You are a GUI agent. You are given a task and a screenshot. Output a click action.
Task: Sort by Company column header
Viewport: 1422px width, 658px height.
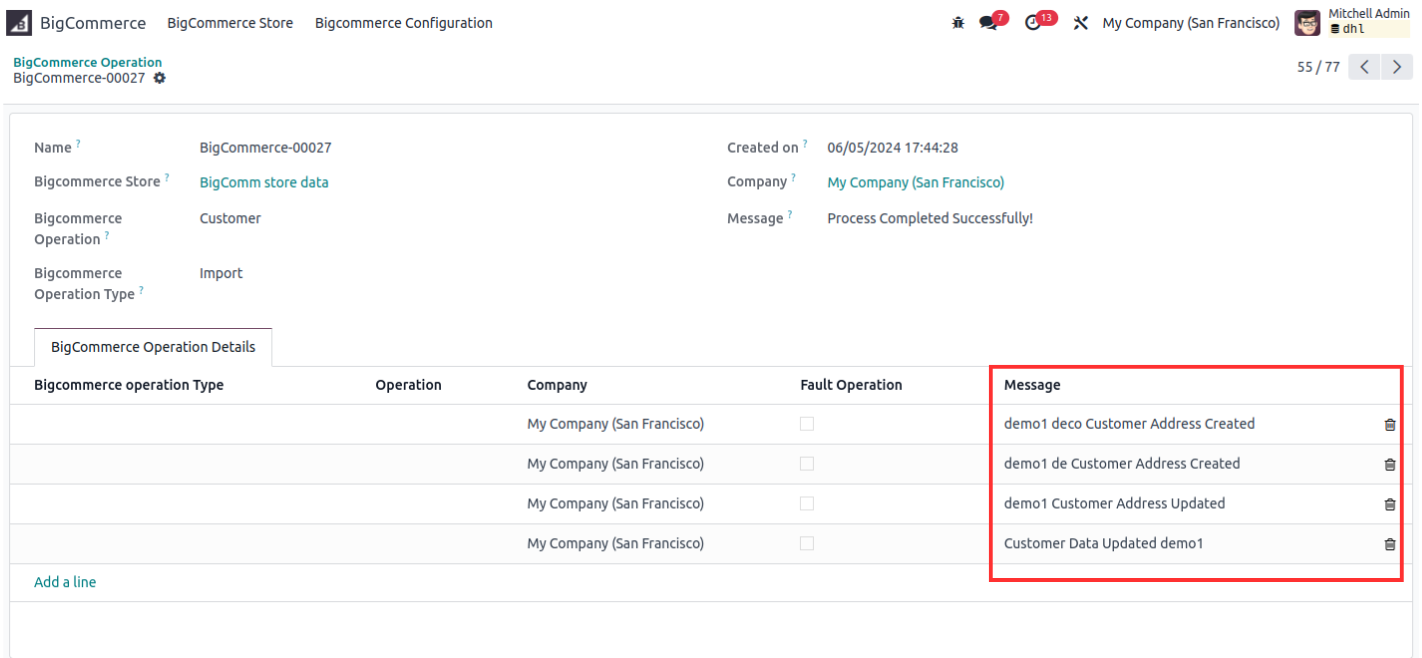557,385
